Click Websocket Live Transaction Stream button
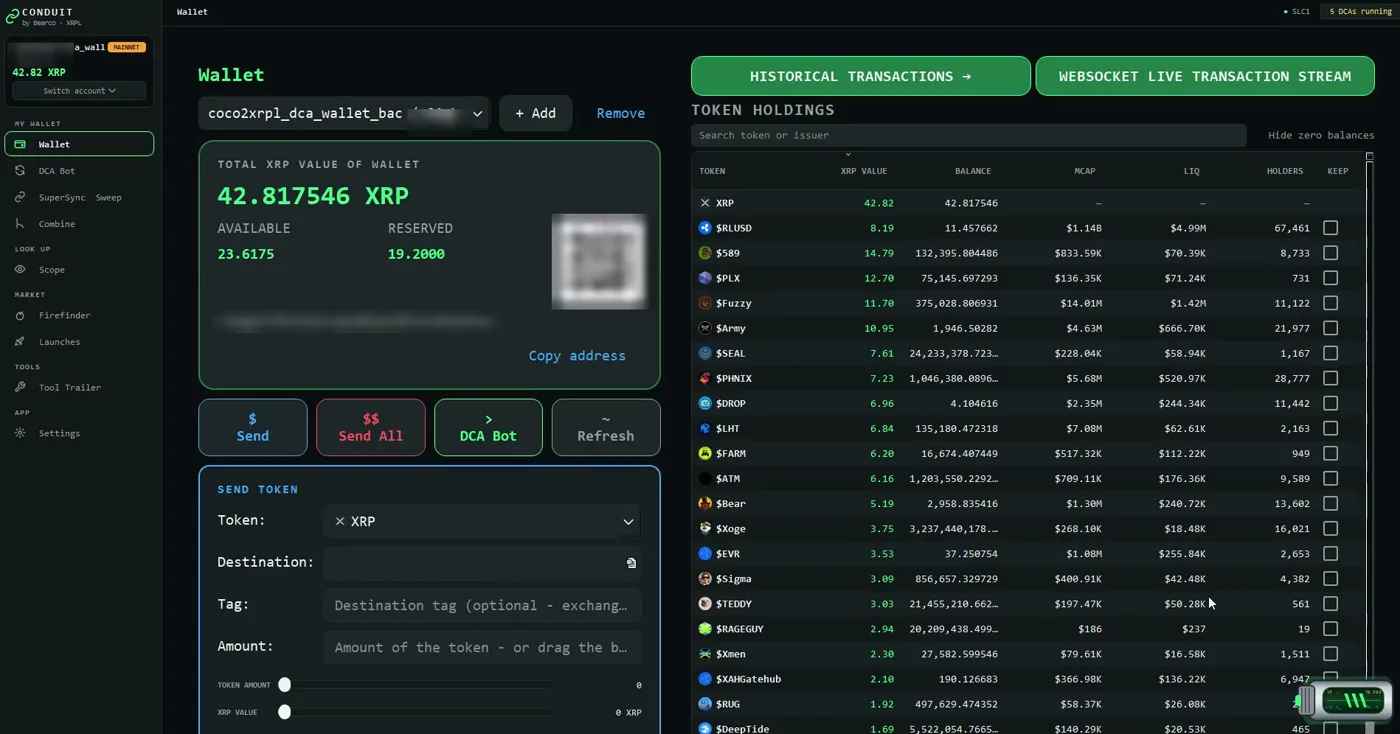The height and width of the screenshot is (734, 1400). pyautogui.click(x=1204, y=76)
